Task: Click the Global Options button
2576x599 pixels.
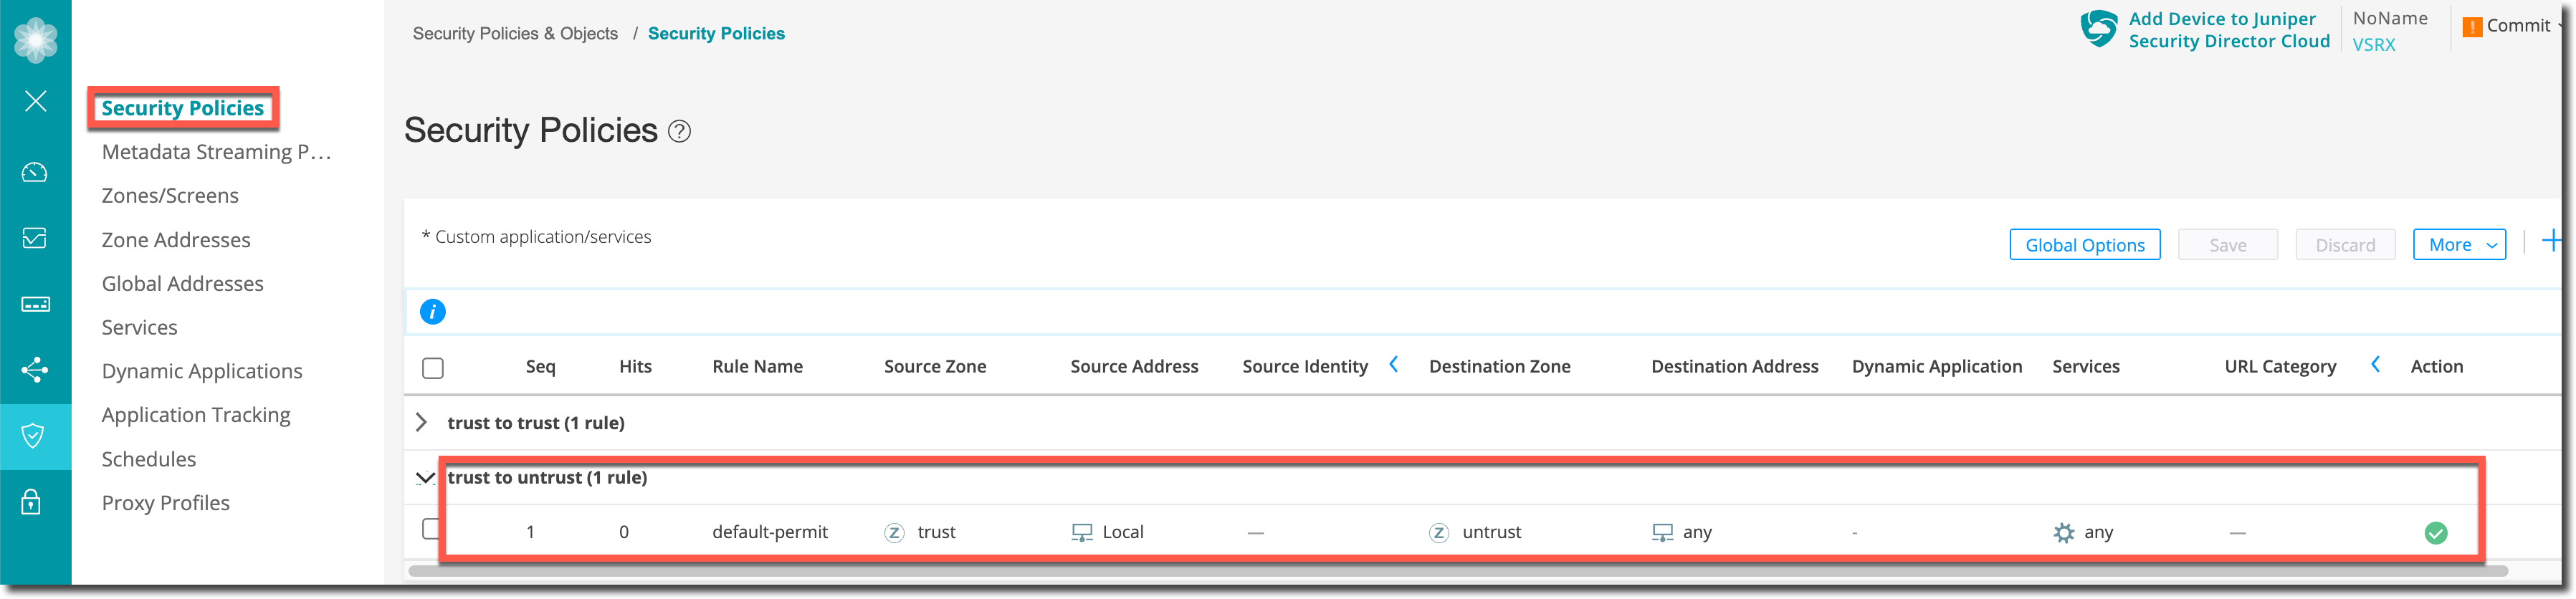Action: (2084, 245)
